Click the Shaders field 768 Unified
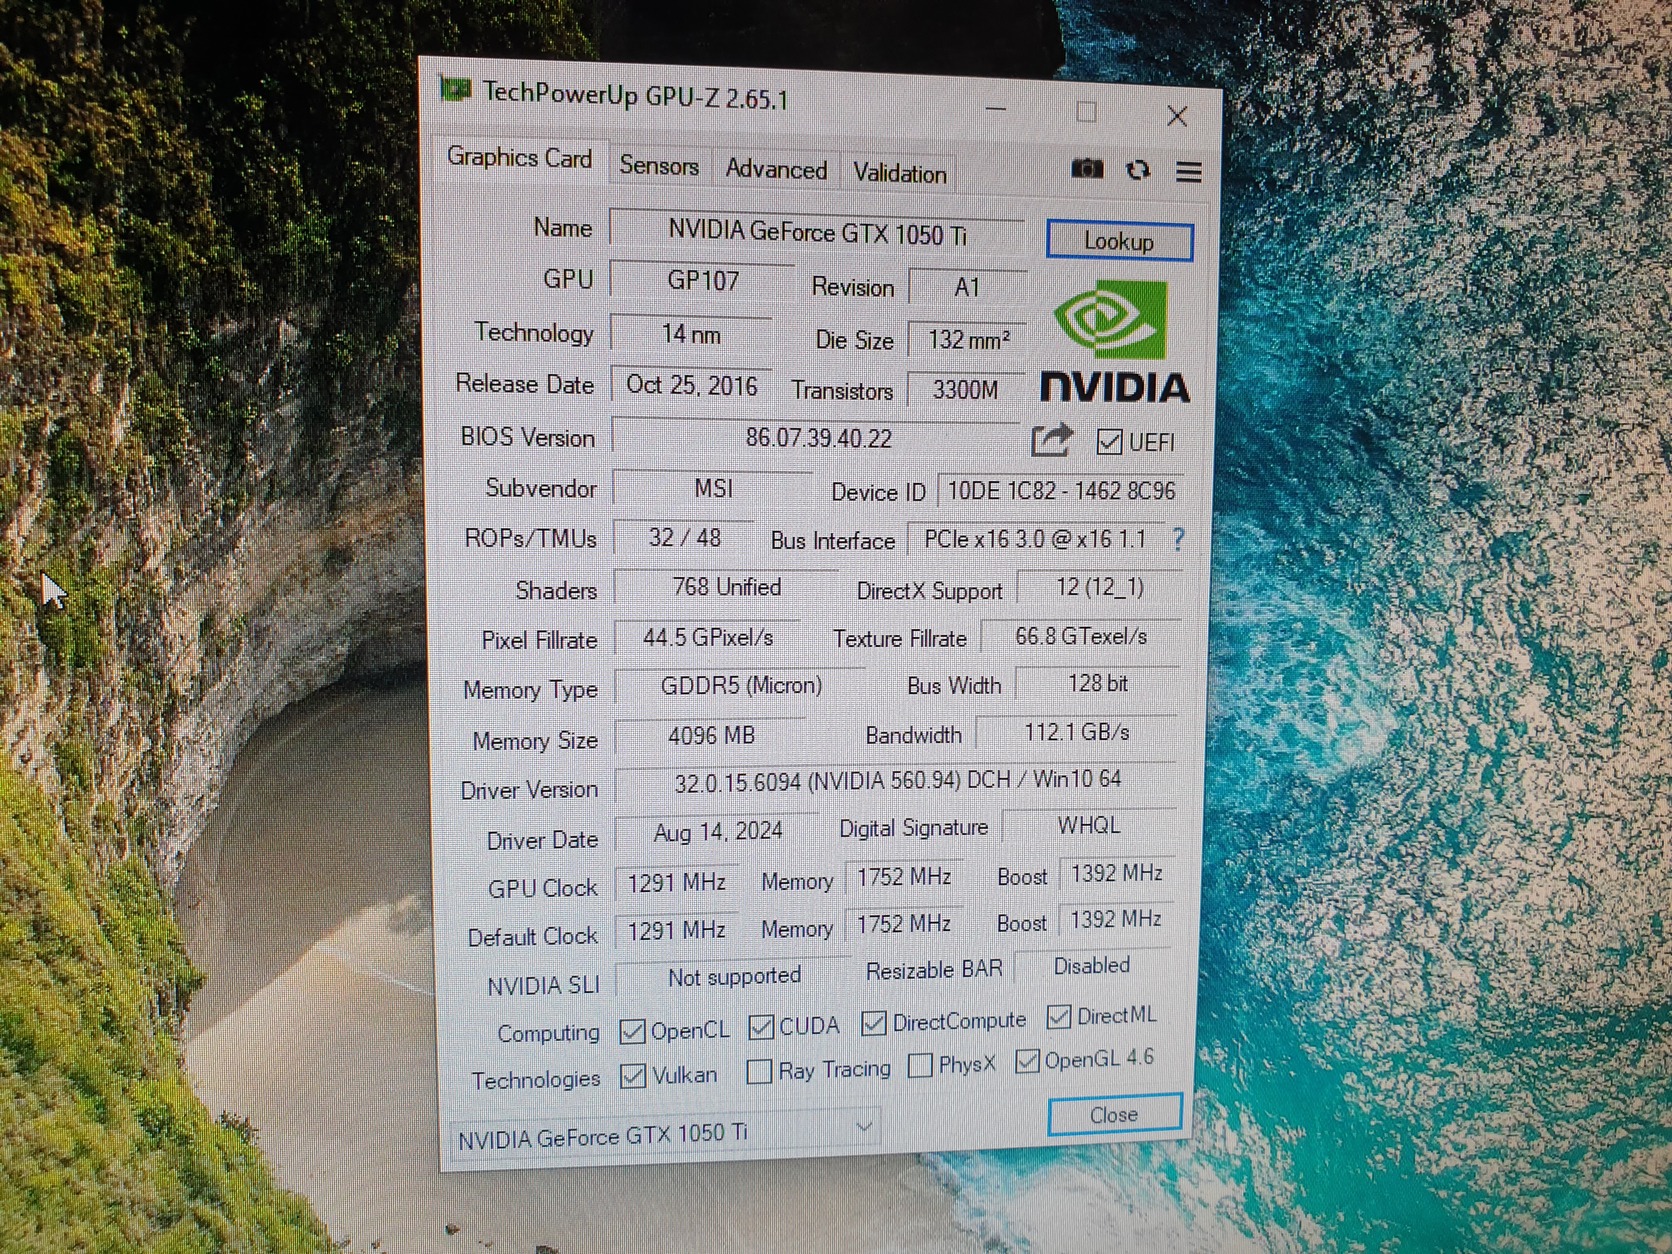Image resolution: width=1672 pixels, height=1254 pixels. [726, 587]
